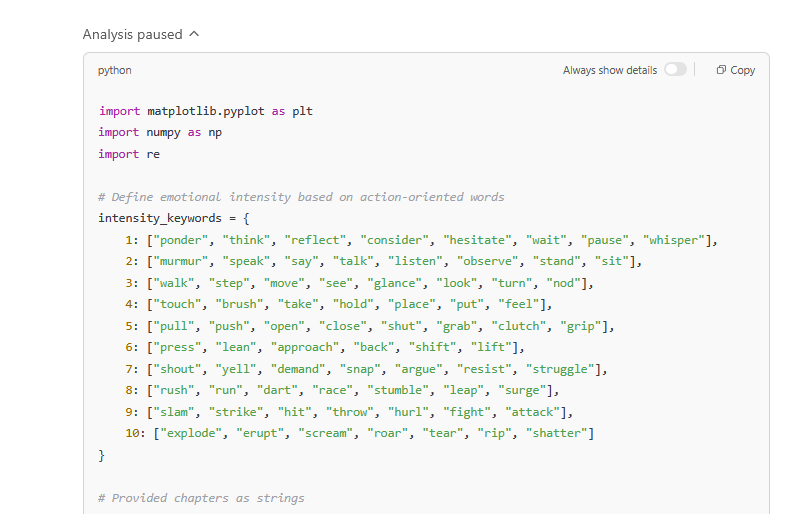This screenshot has height=514, width=808.
Task: Collapse the Analysis paused section heading
Action: coord(132,34)
